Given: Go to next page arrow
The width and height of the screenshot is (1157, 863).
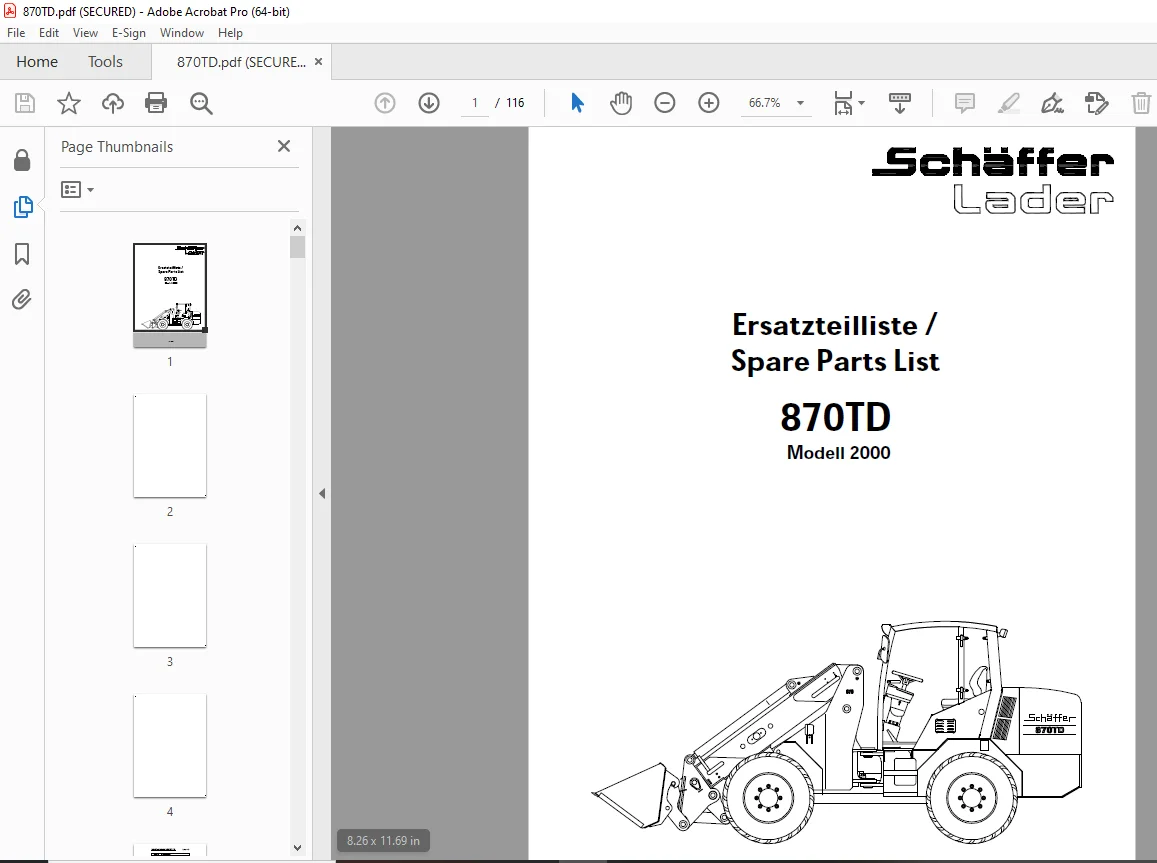Looking at the screenshot, I should (x=429, y=103).
